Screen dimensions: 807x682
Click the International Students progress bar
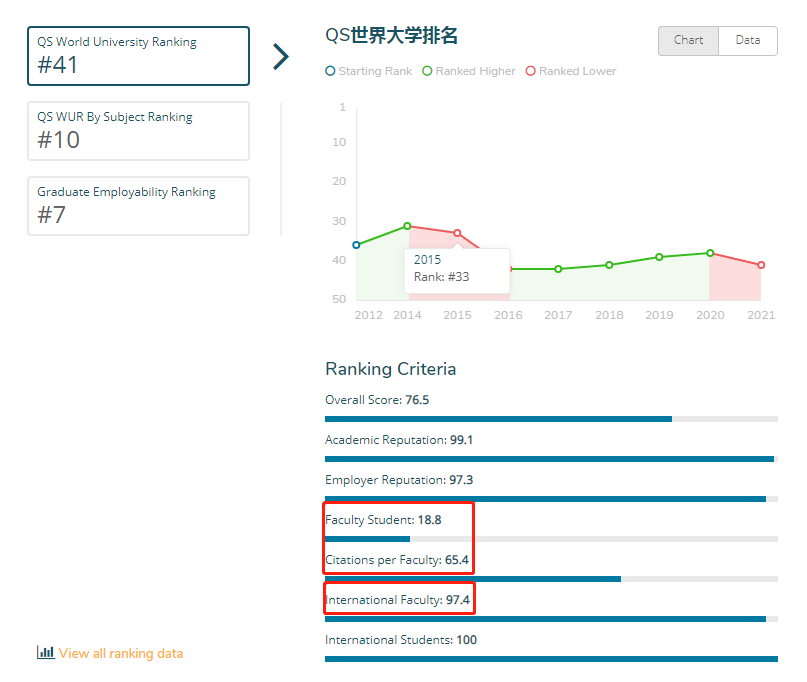[x=551, y=659]
